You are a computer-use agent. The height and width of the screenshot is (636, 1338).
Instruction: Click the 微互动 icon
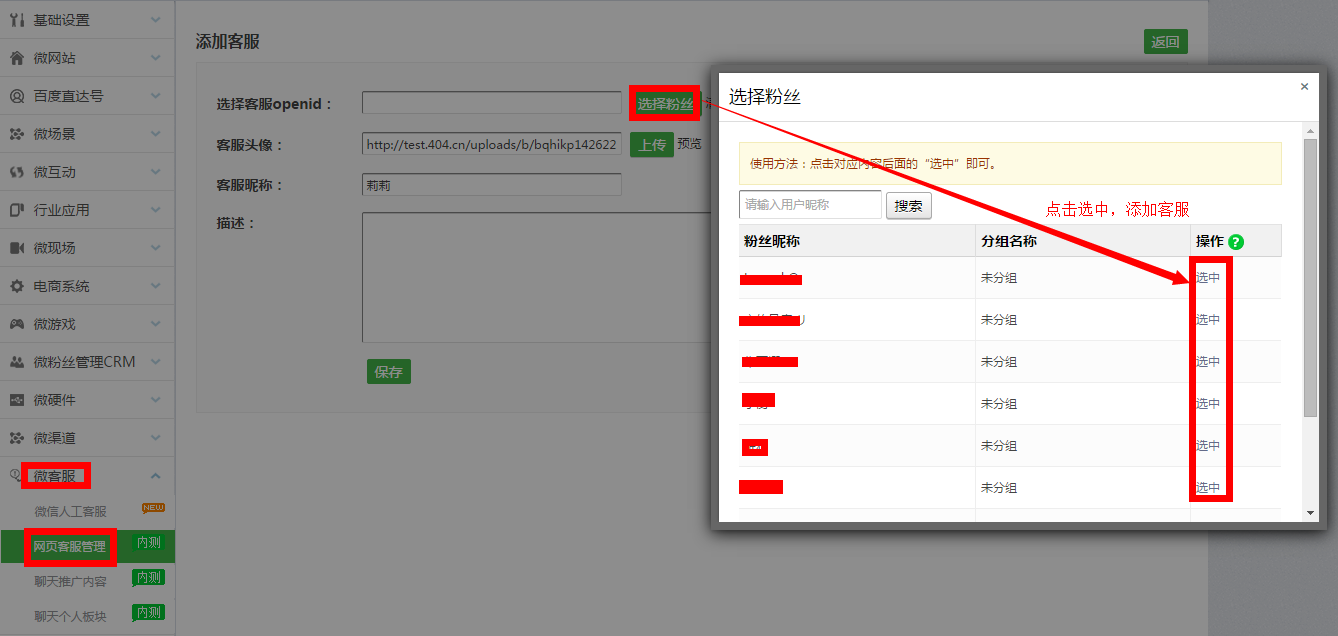(16, 172)
